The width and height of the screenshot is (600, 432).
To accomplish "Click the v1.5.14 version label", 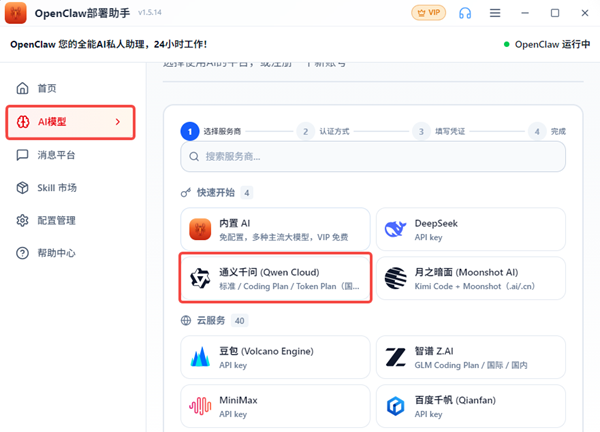I will pos(150,13).
